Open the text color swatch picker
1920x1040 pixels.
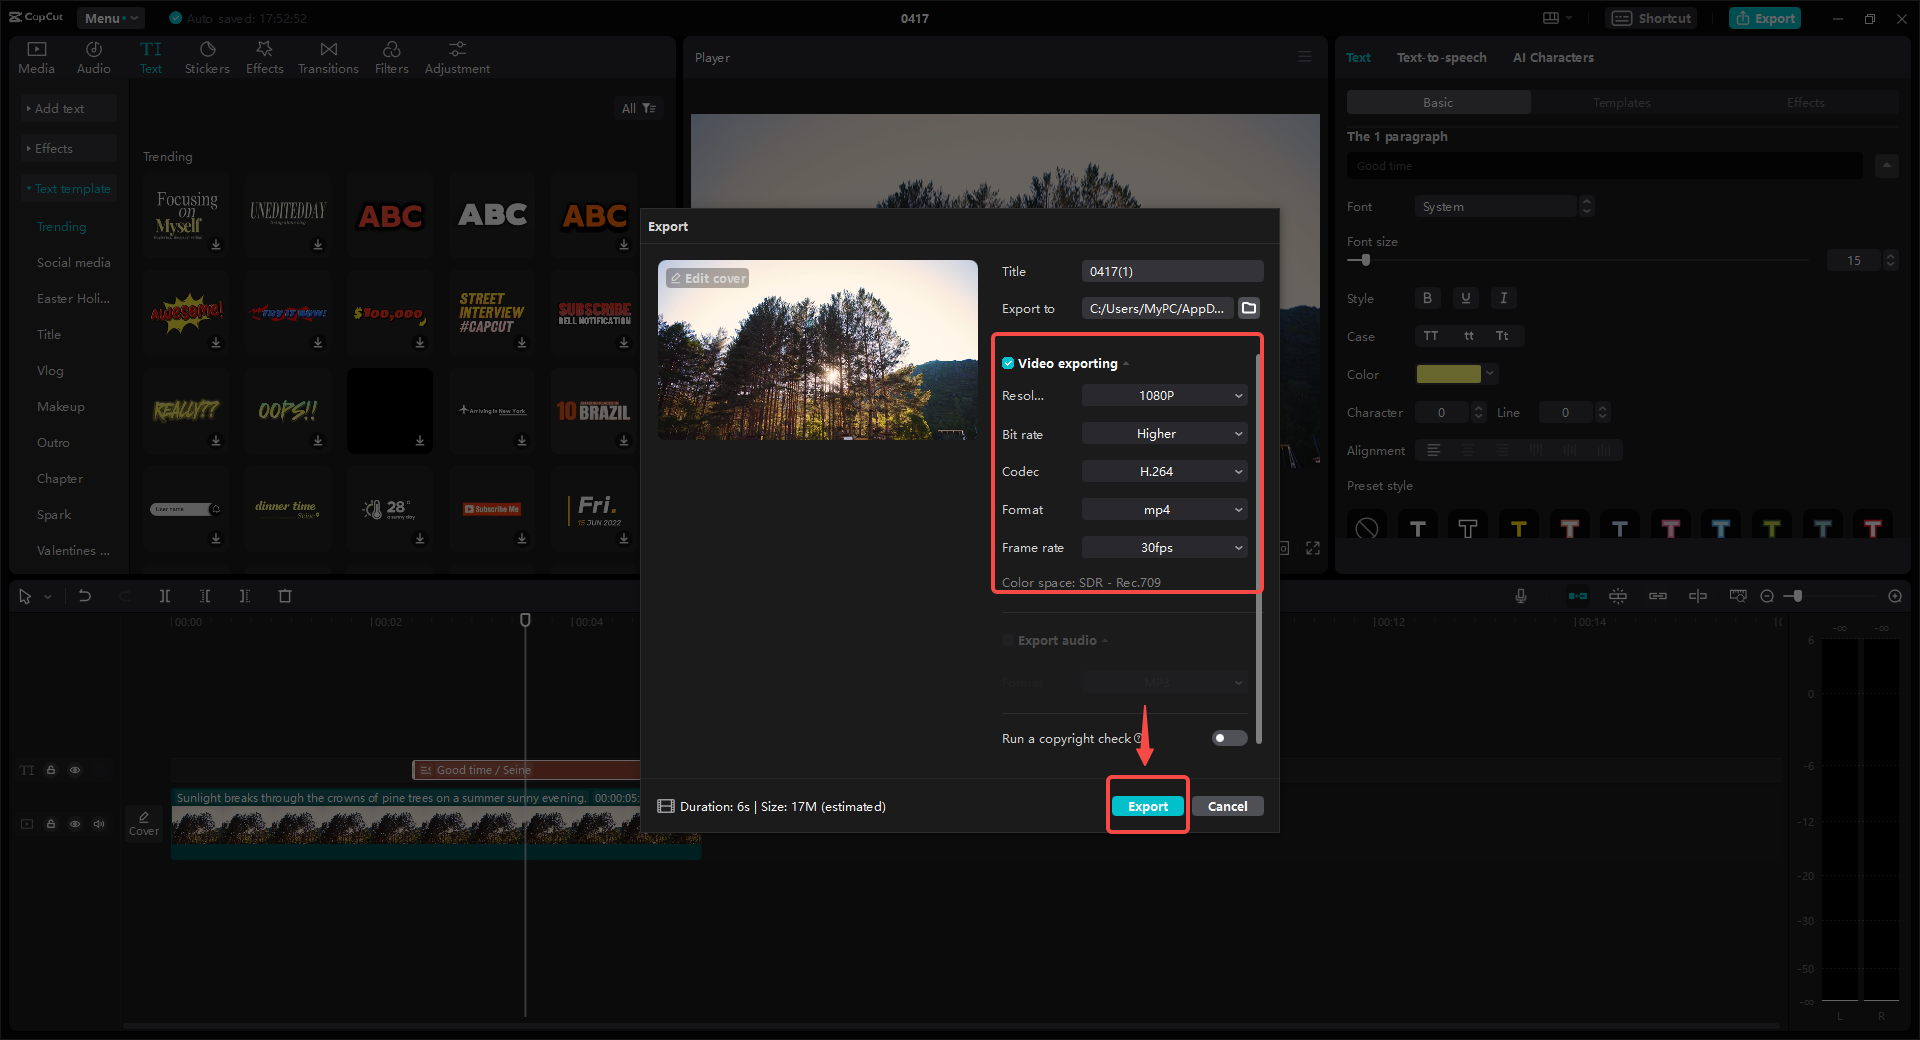point(1449,373)
